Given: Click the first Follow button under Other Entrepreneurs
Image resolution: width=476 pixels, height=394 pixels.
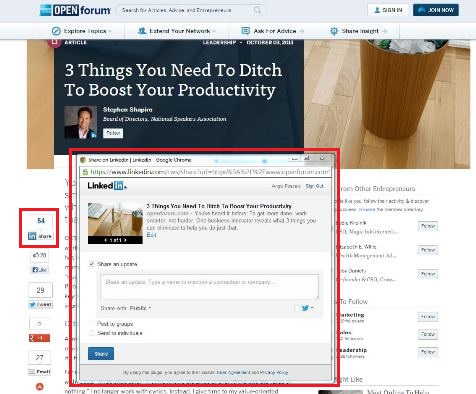Looking at the screenshot, I should 428,226.
